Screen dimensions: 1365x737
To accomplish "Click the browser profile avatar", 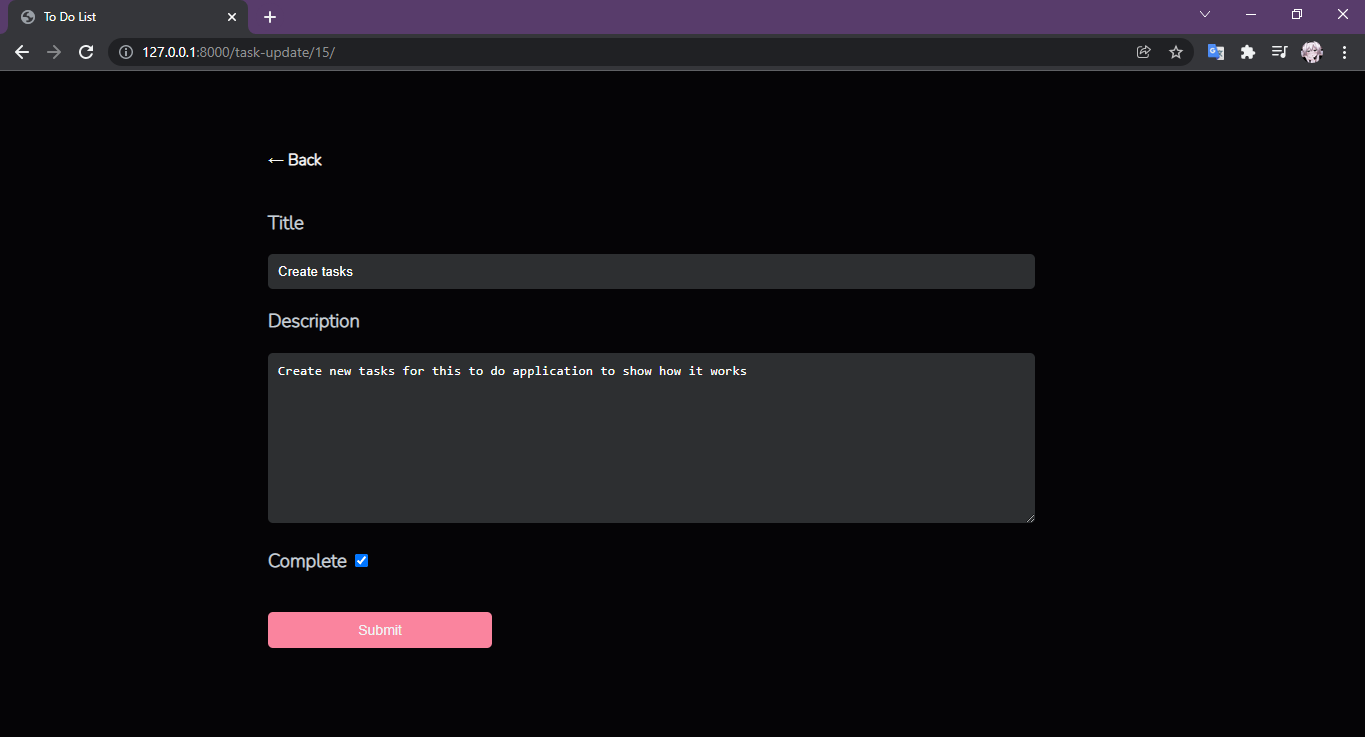I will click(1311, 52).
